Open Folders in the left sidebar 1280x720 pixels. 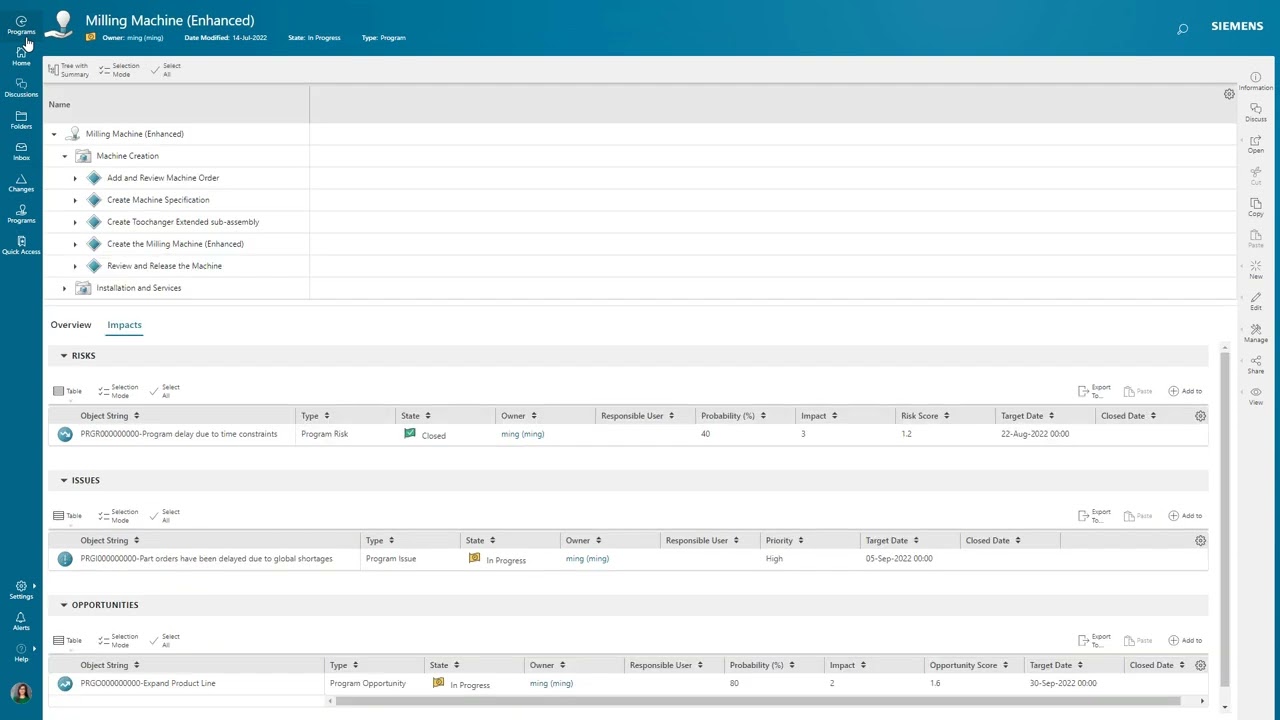[21, 120]
